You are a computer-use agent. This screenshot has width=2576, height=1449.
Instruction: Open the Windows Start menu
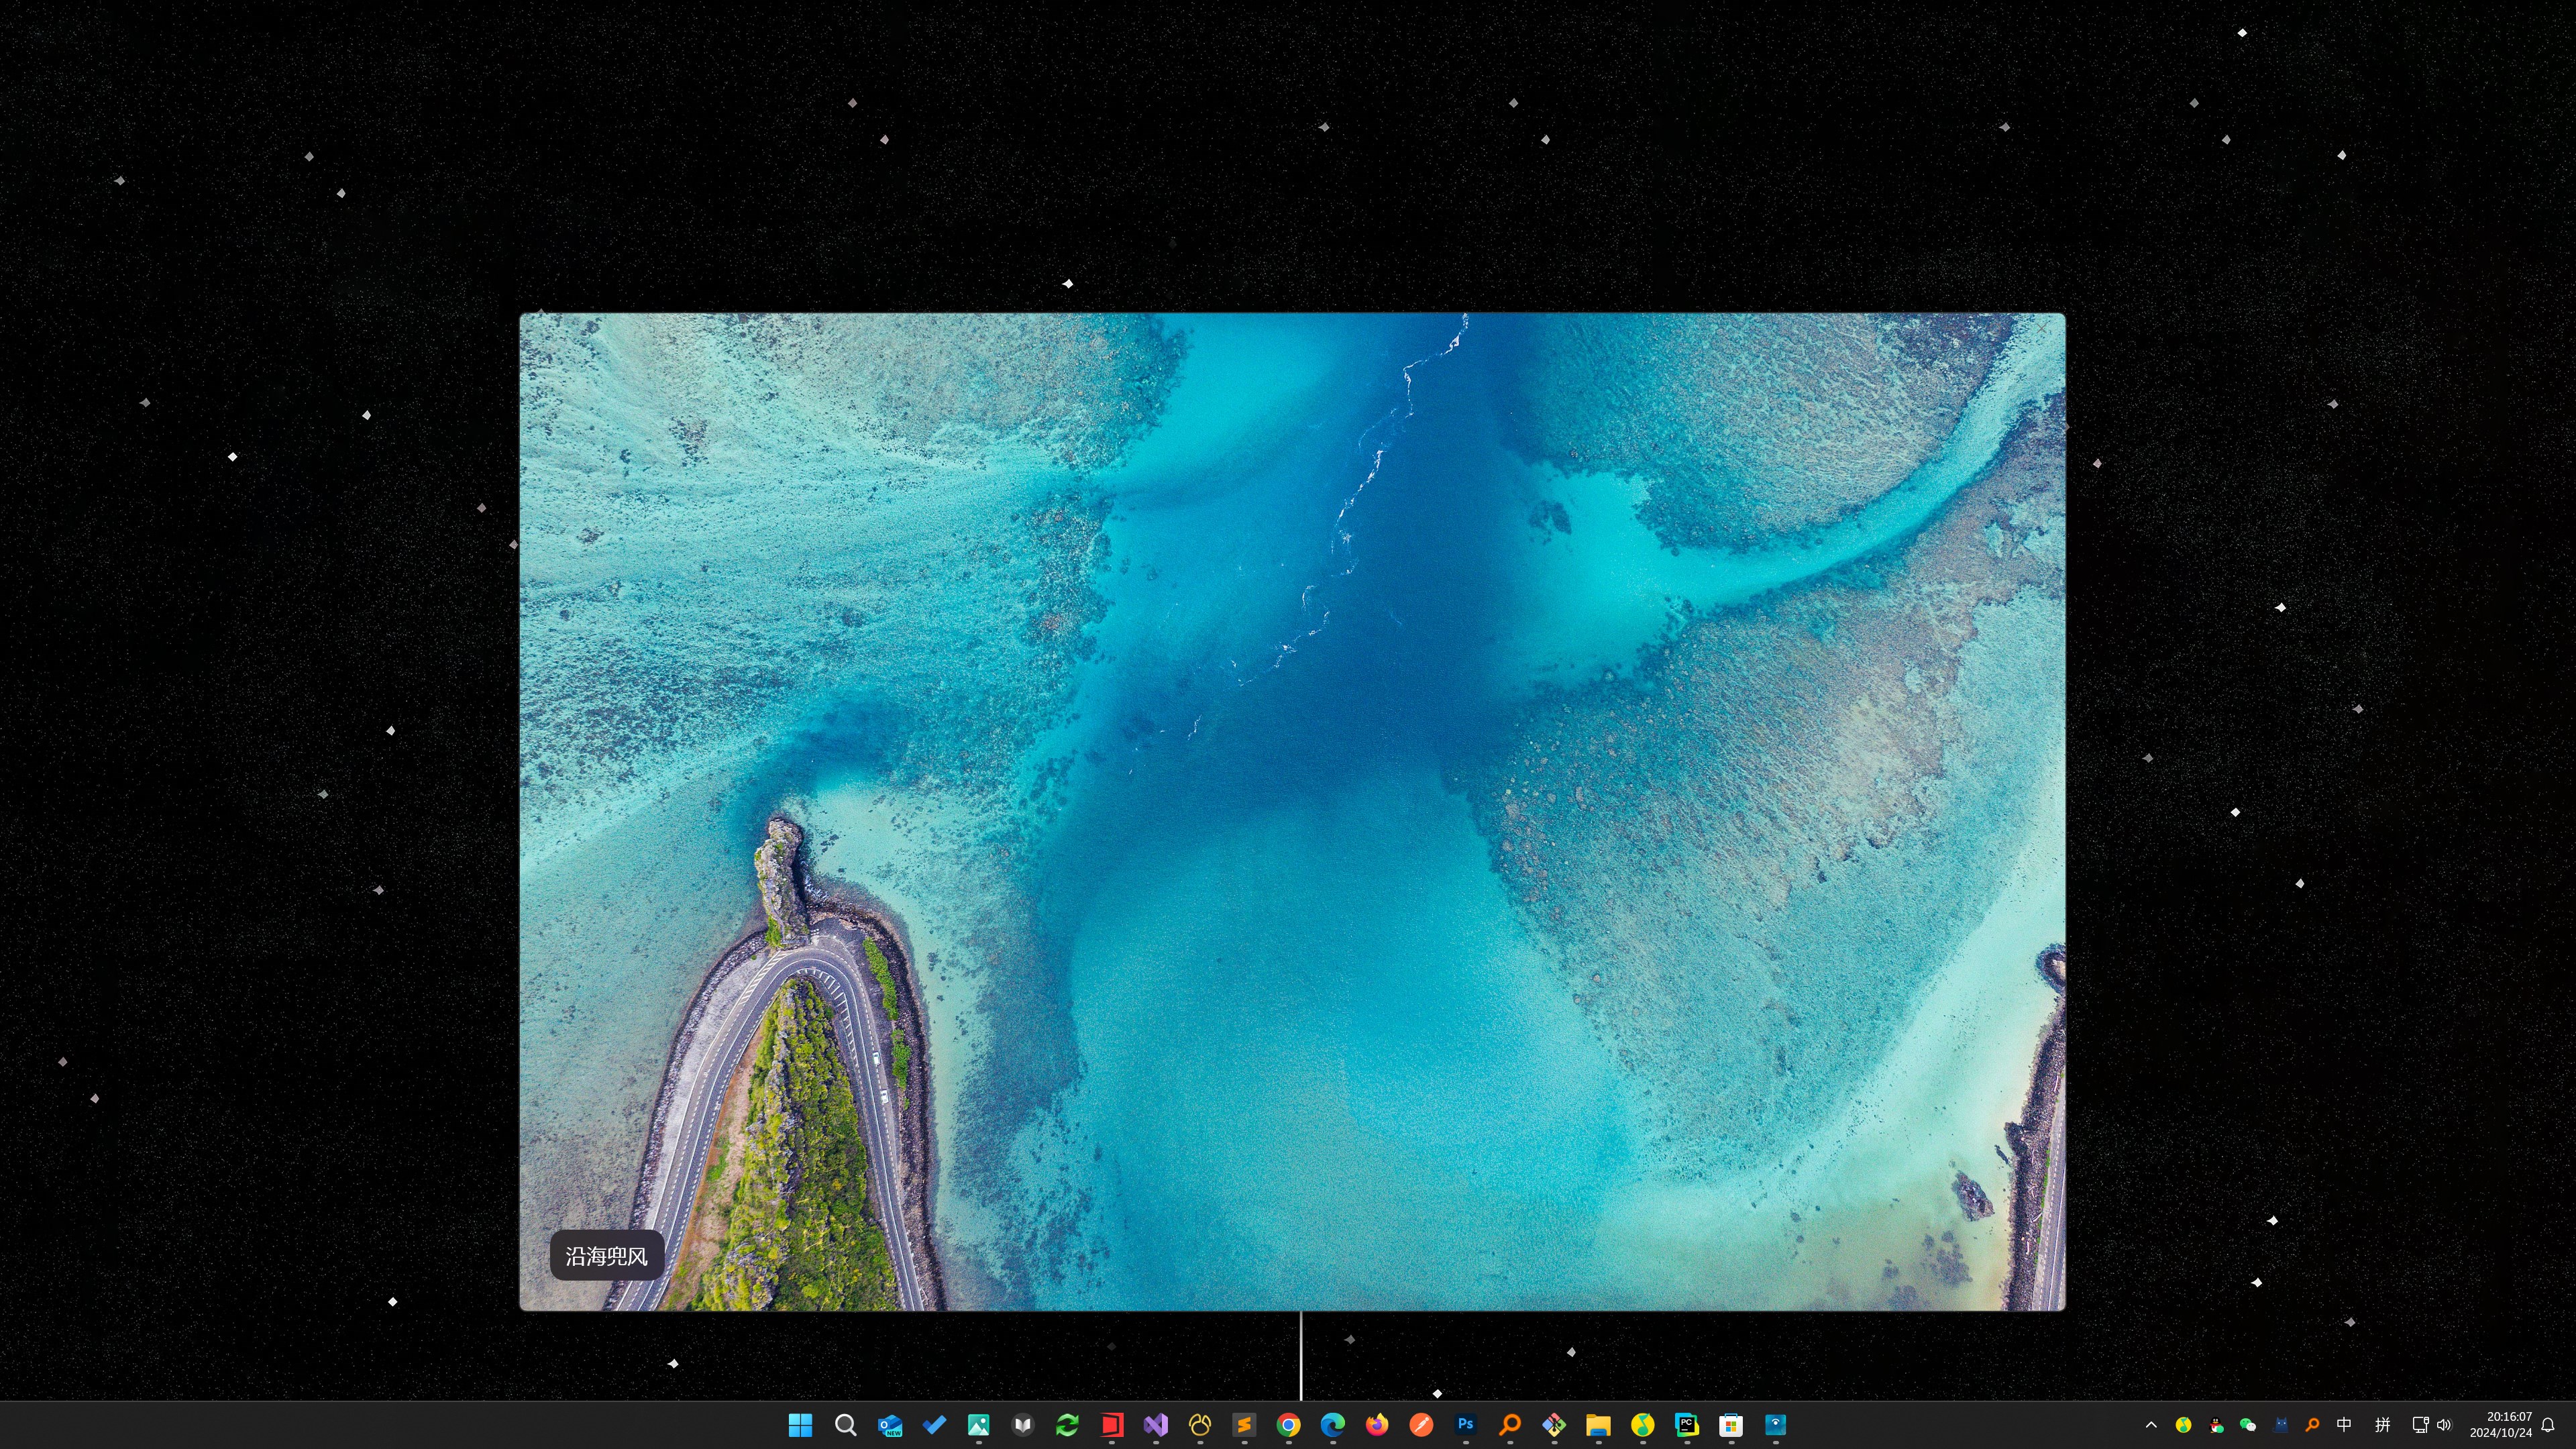800,1425
